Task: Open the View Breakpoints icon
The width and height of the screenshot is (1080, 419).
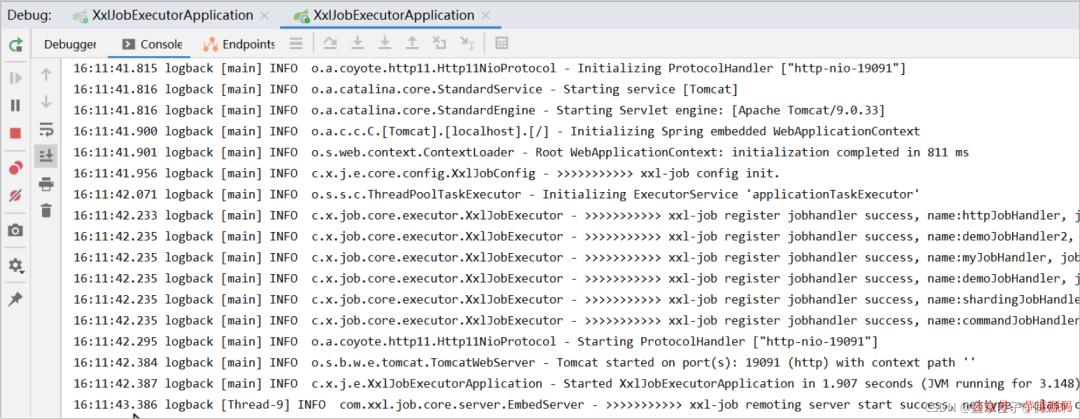Action: tap(16, 169)
